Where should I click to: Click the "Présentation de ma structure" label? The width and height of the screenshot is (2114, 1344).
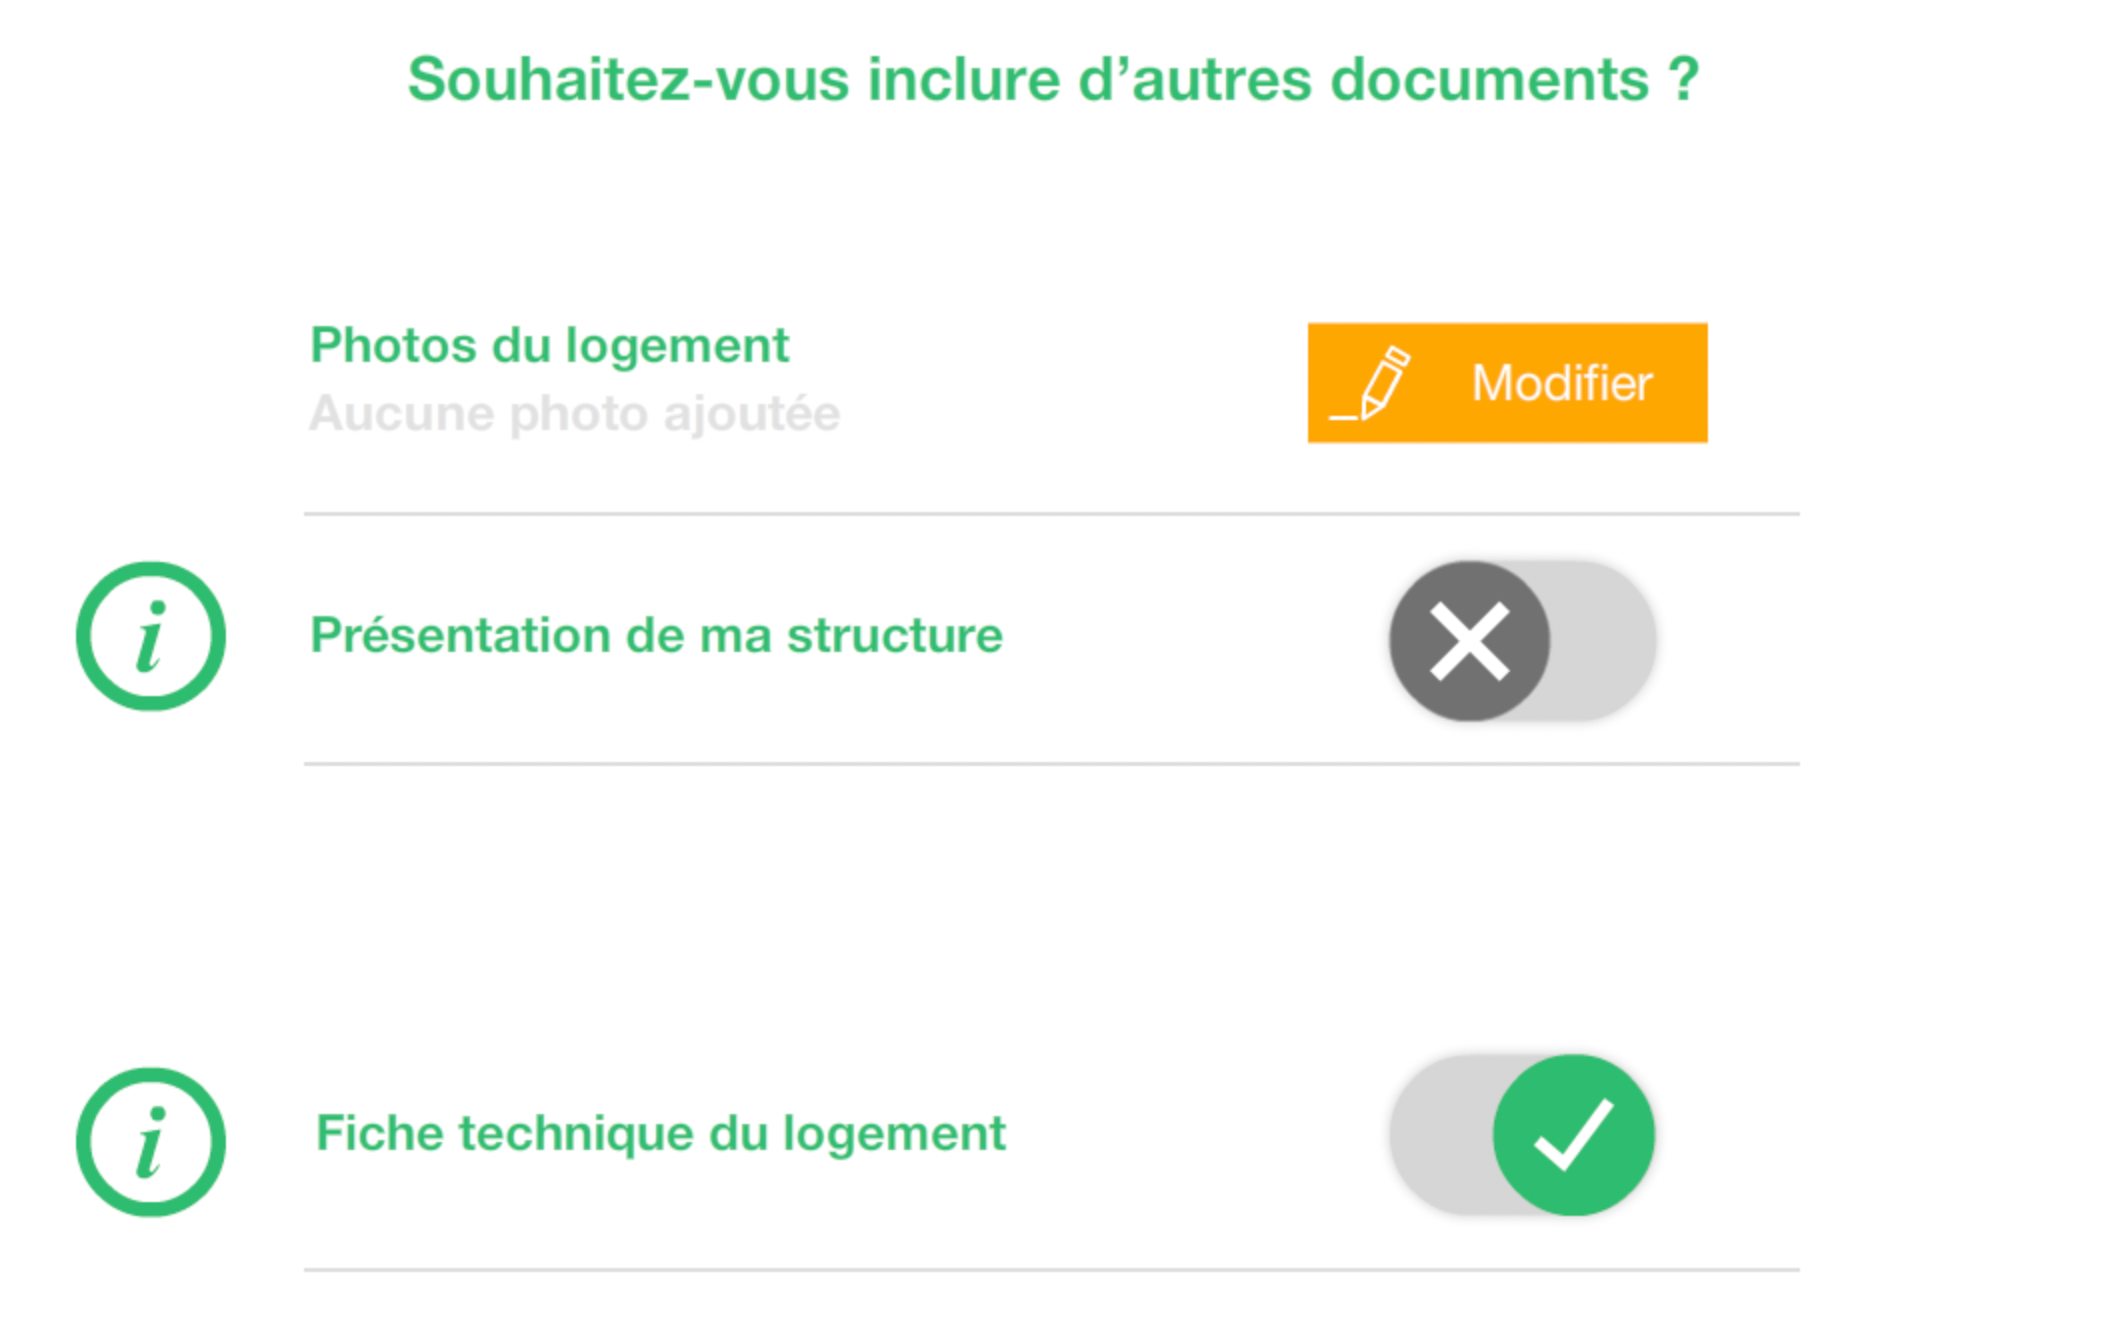click(x=656, y=636)
